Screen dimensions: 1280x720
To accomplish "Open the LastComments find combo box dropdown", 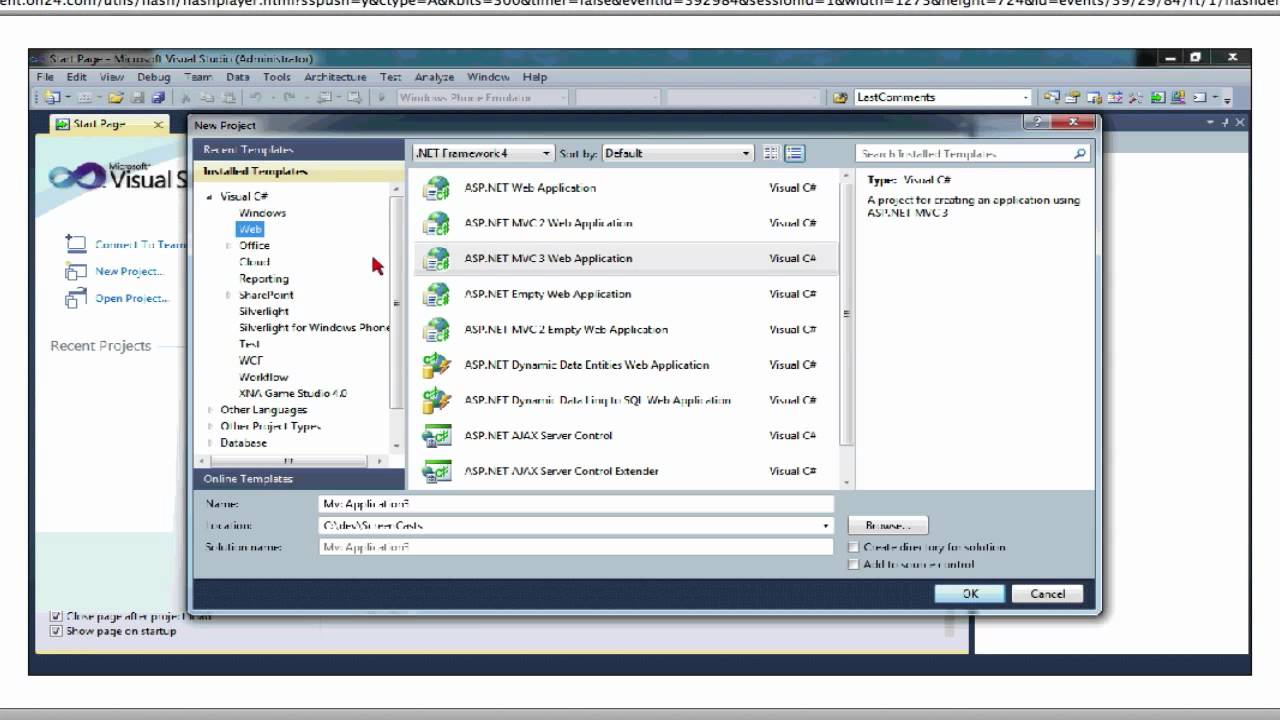I will (1025, 97).
